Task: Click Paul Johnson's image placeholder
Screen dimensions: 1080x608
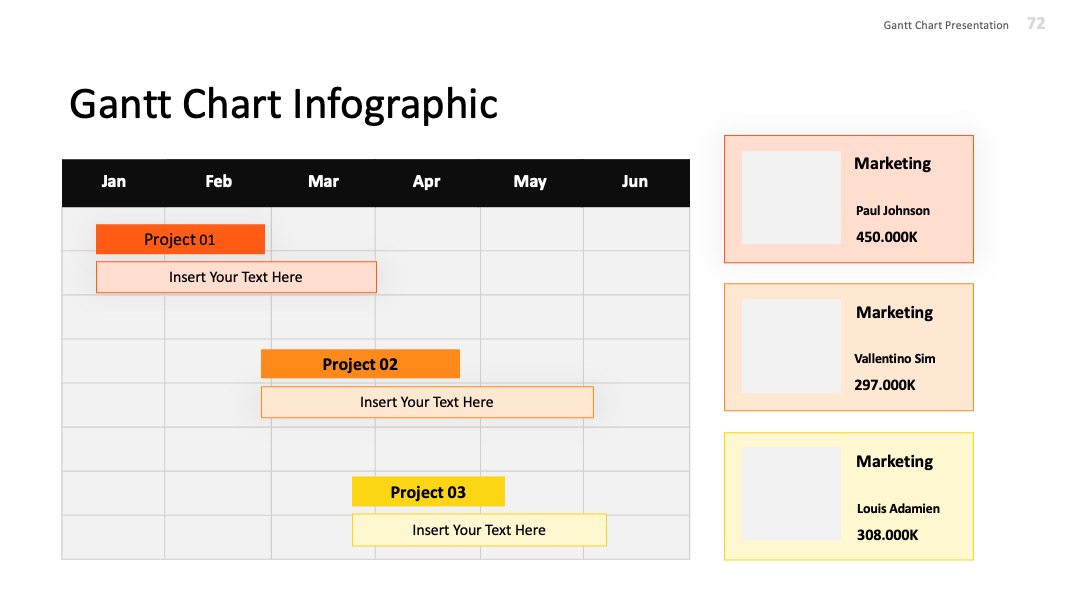Action: (x=791, y=198)
